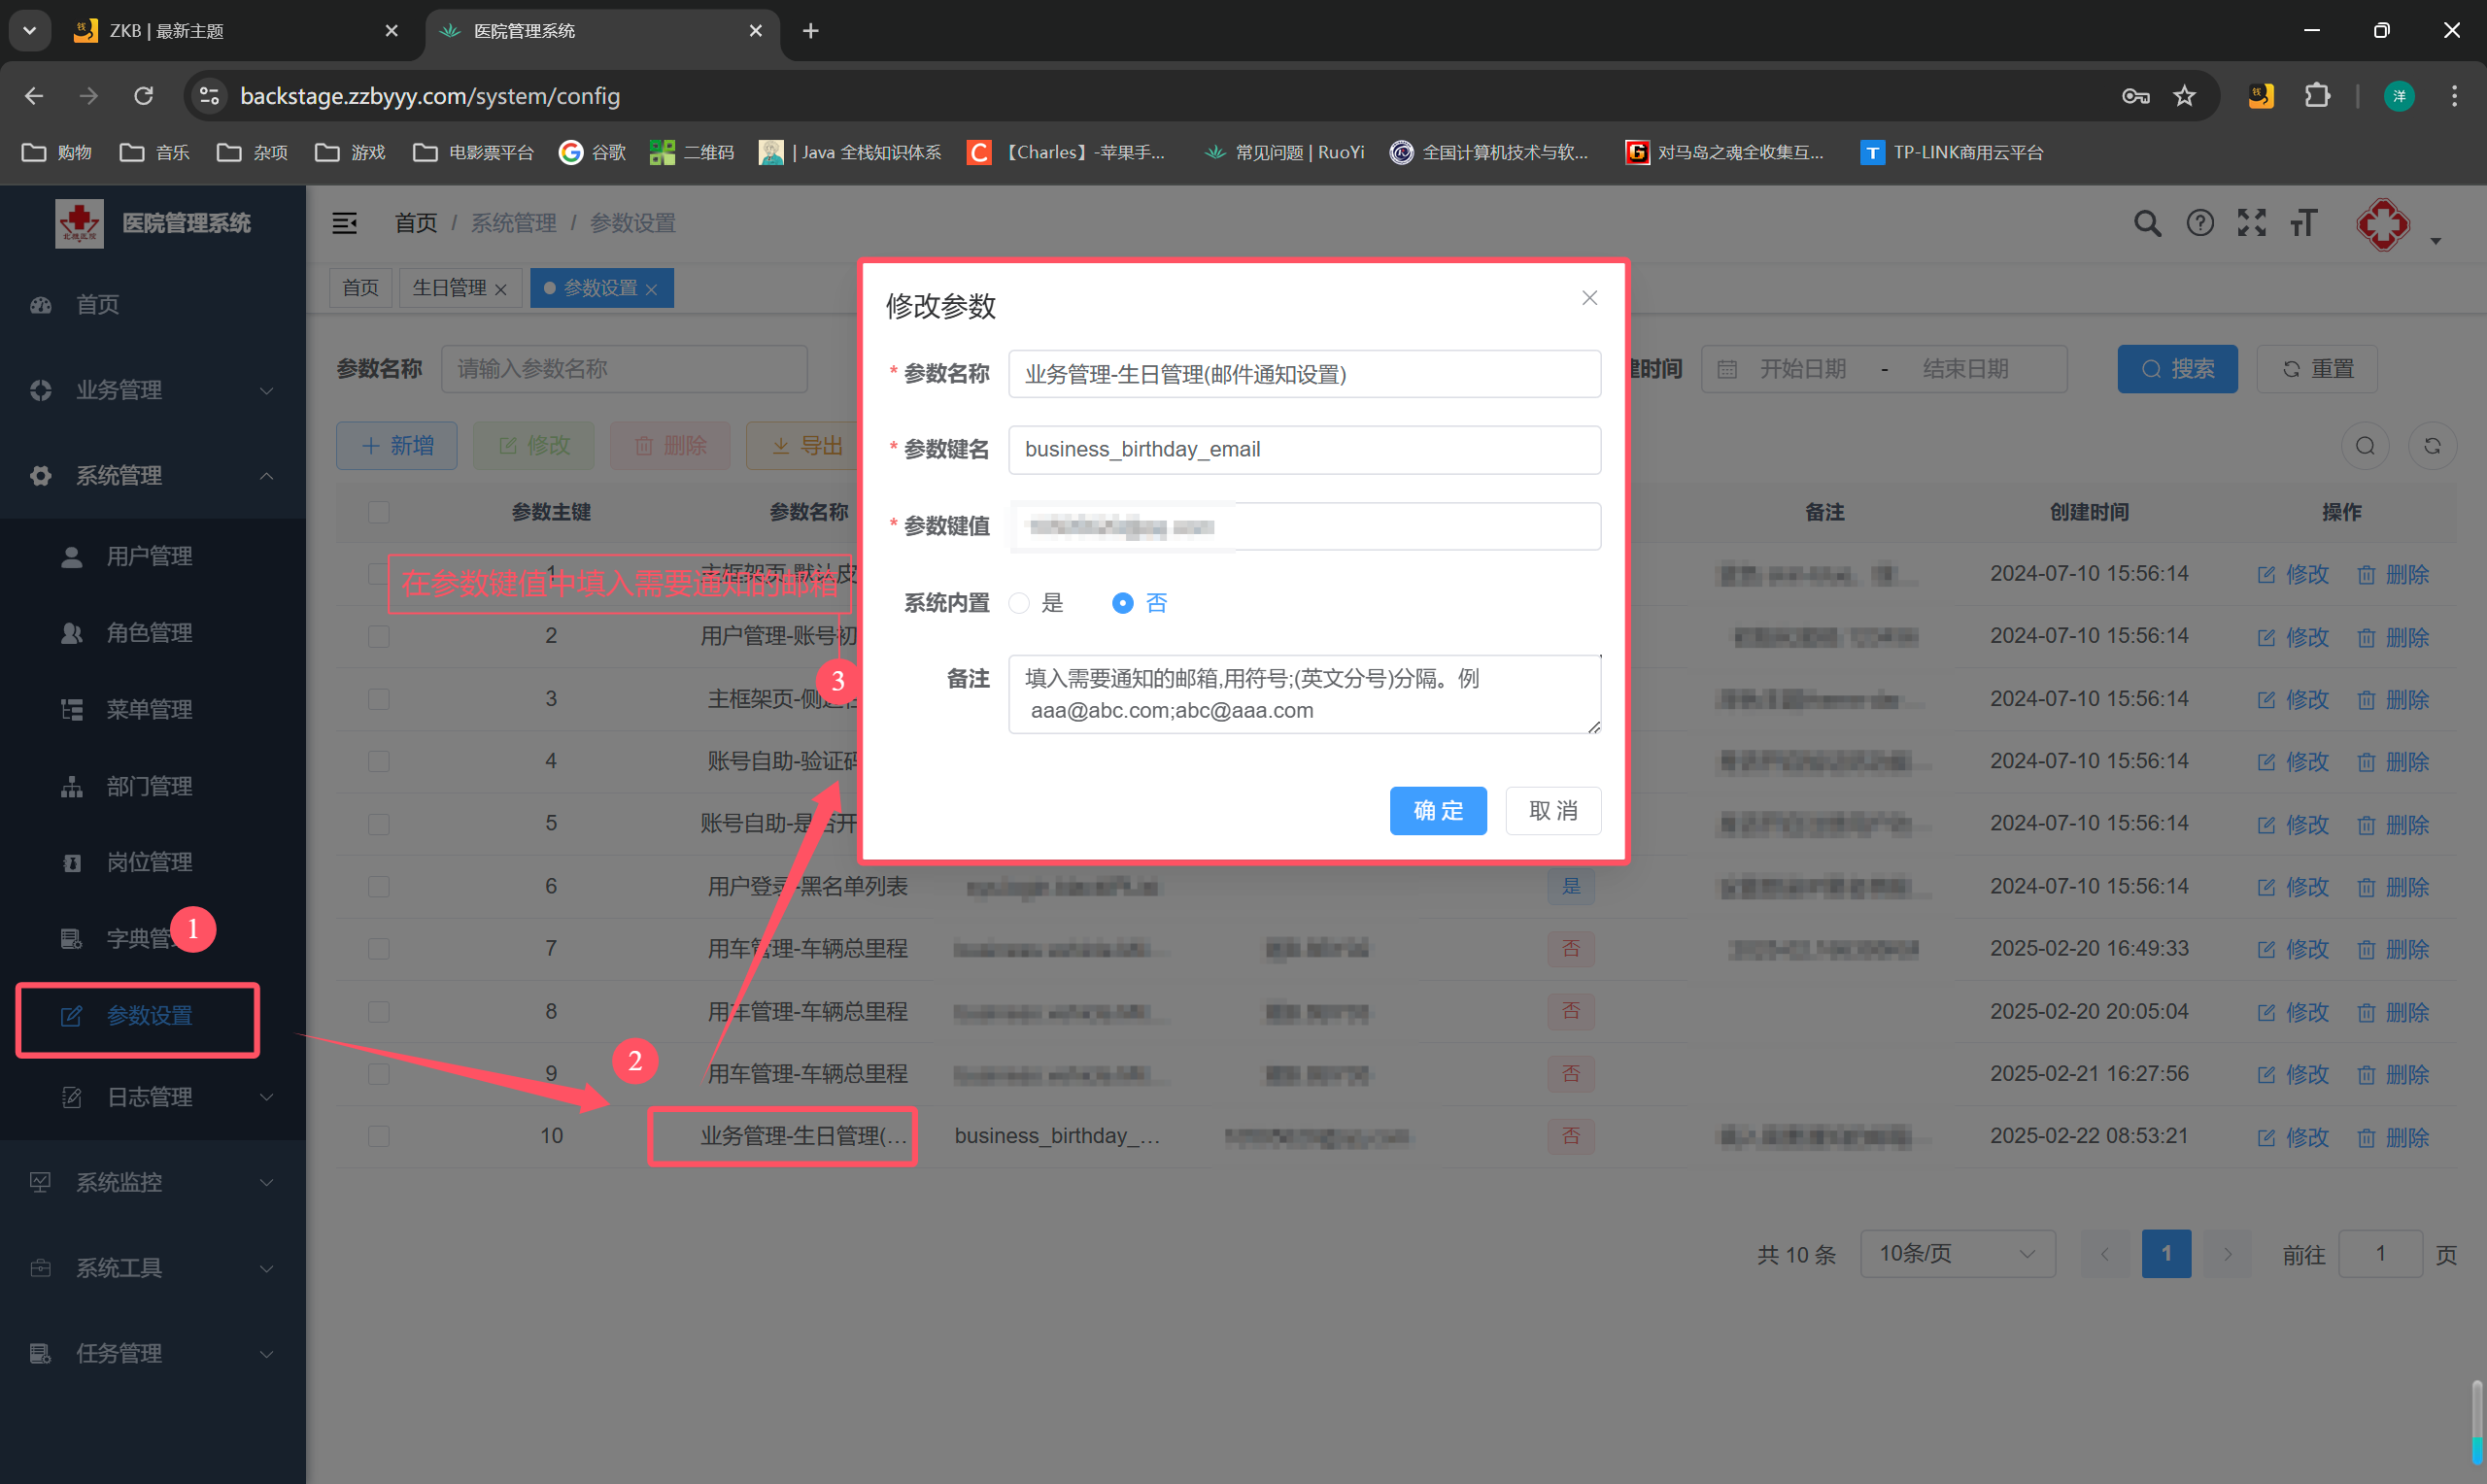Viewport: 2487px width, 1484px height.
Task: Click the table refresh circular icon
Action: 2431,446
